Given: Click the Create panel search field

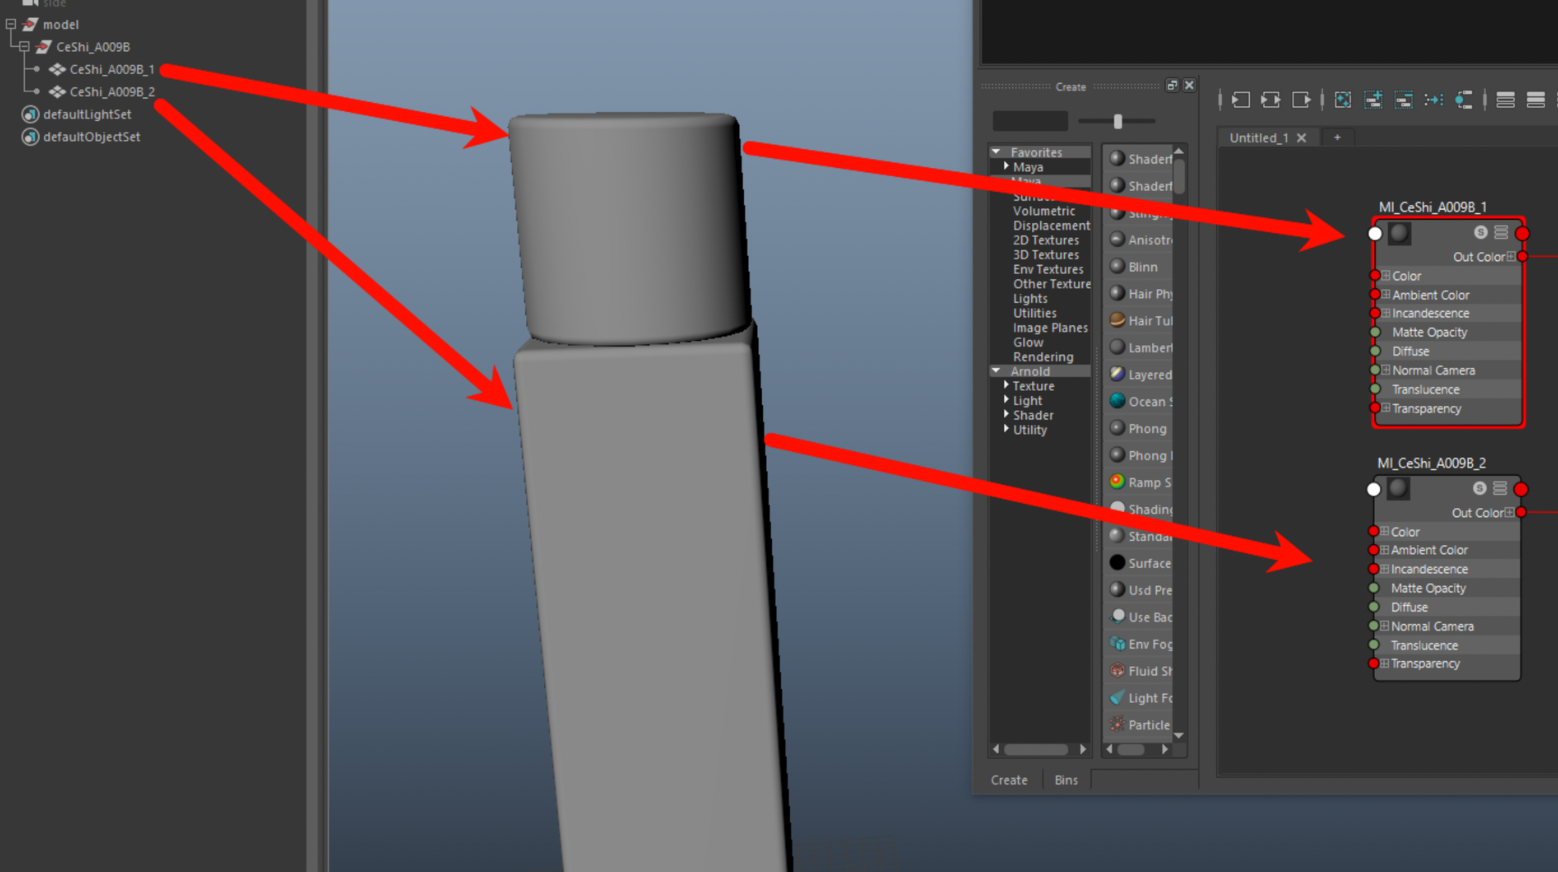Looking at the screenshot, I should 1030,121.
